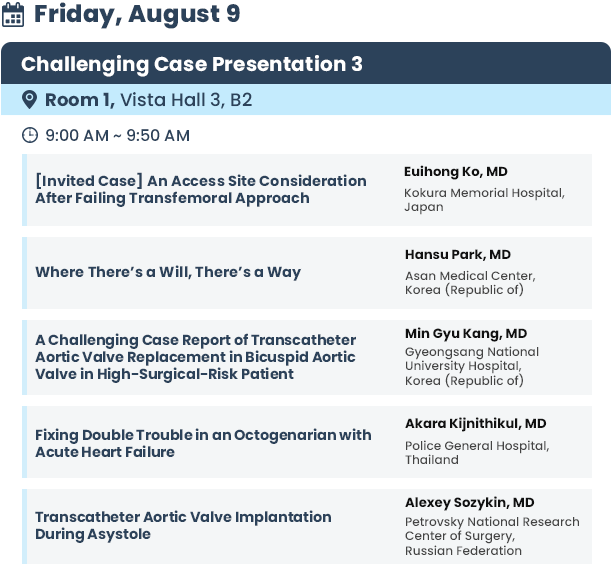View speaker Akara Kijnithikul, MD
The image size is (612, 566).
(x=475, y=424)
